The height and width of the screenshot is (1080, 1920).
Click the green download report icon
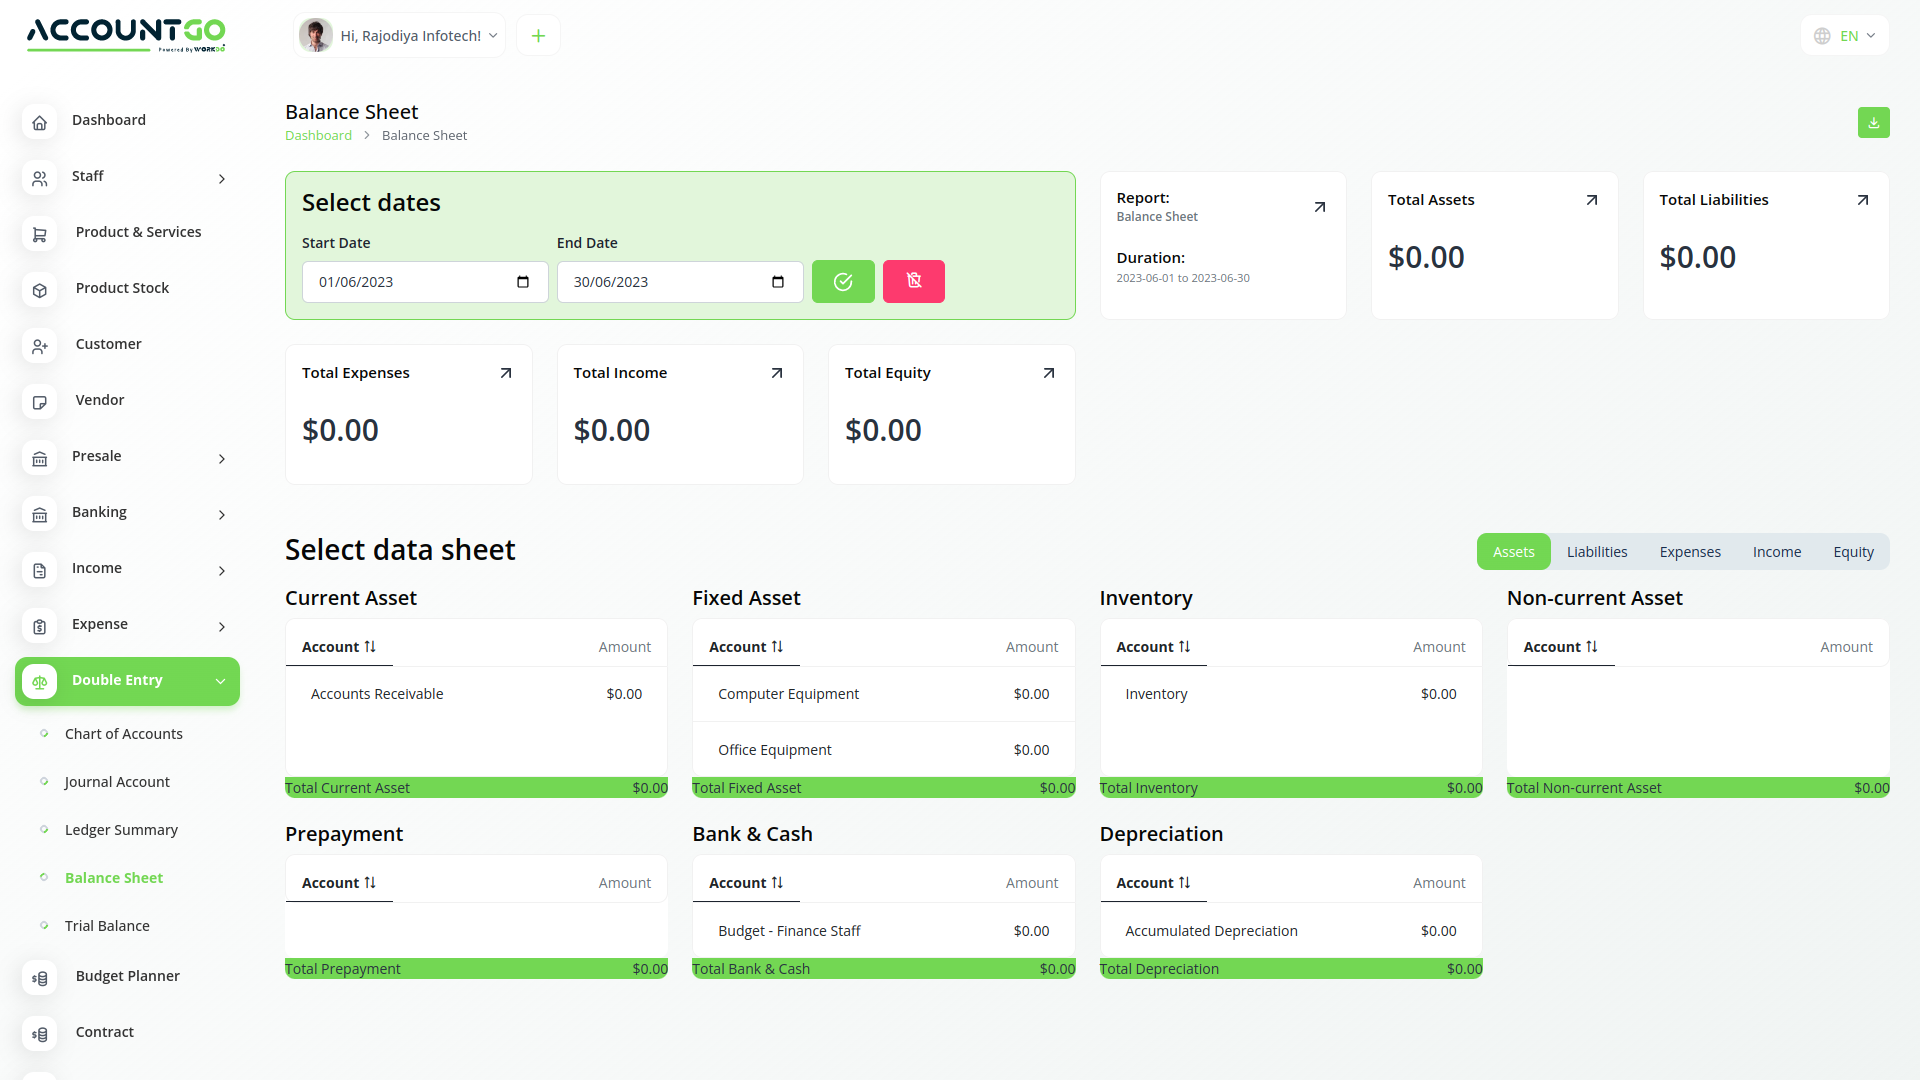click(1873, 123)
